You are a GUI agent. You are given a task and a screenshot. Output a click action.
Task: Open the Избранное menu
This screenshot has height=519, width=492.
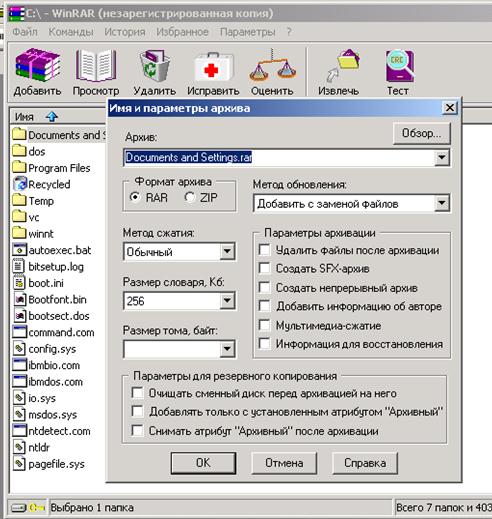[182, 32]
